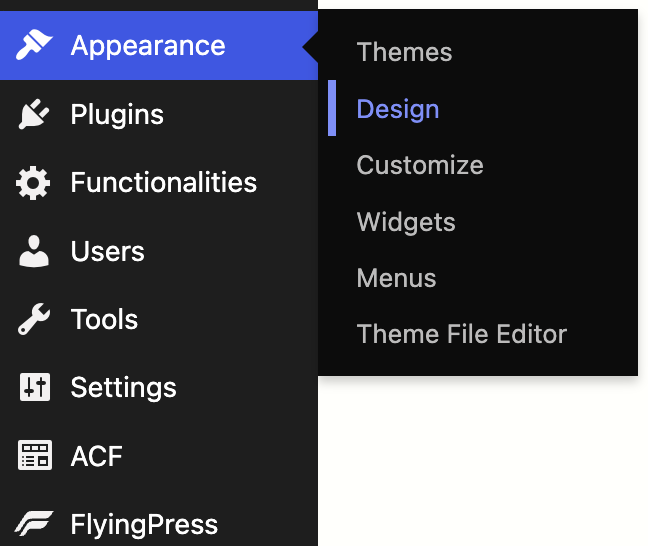Viewport: 648px width, 546px height.
Task: Go to Tools in the sidebar
Action: (x=104, y=320)
